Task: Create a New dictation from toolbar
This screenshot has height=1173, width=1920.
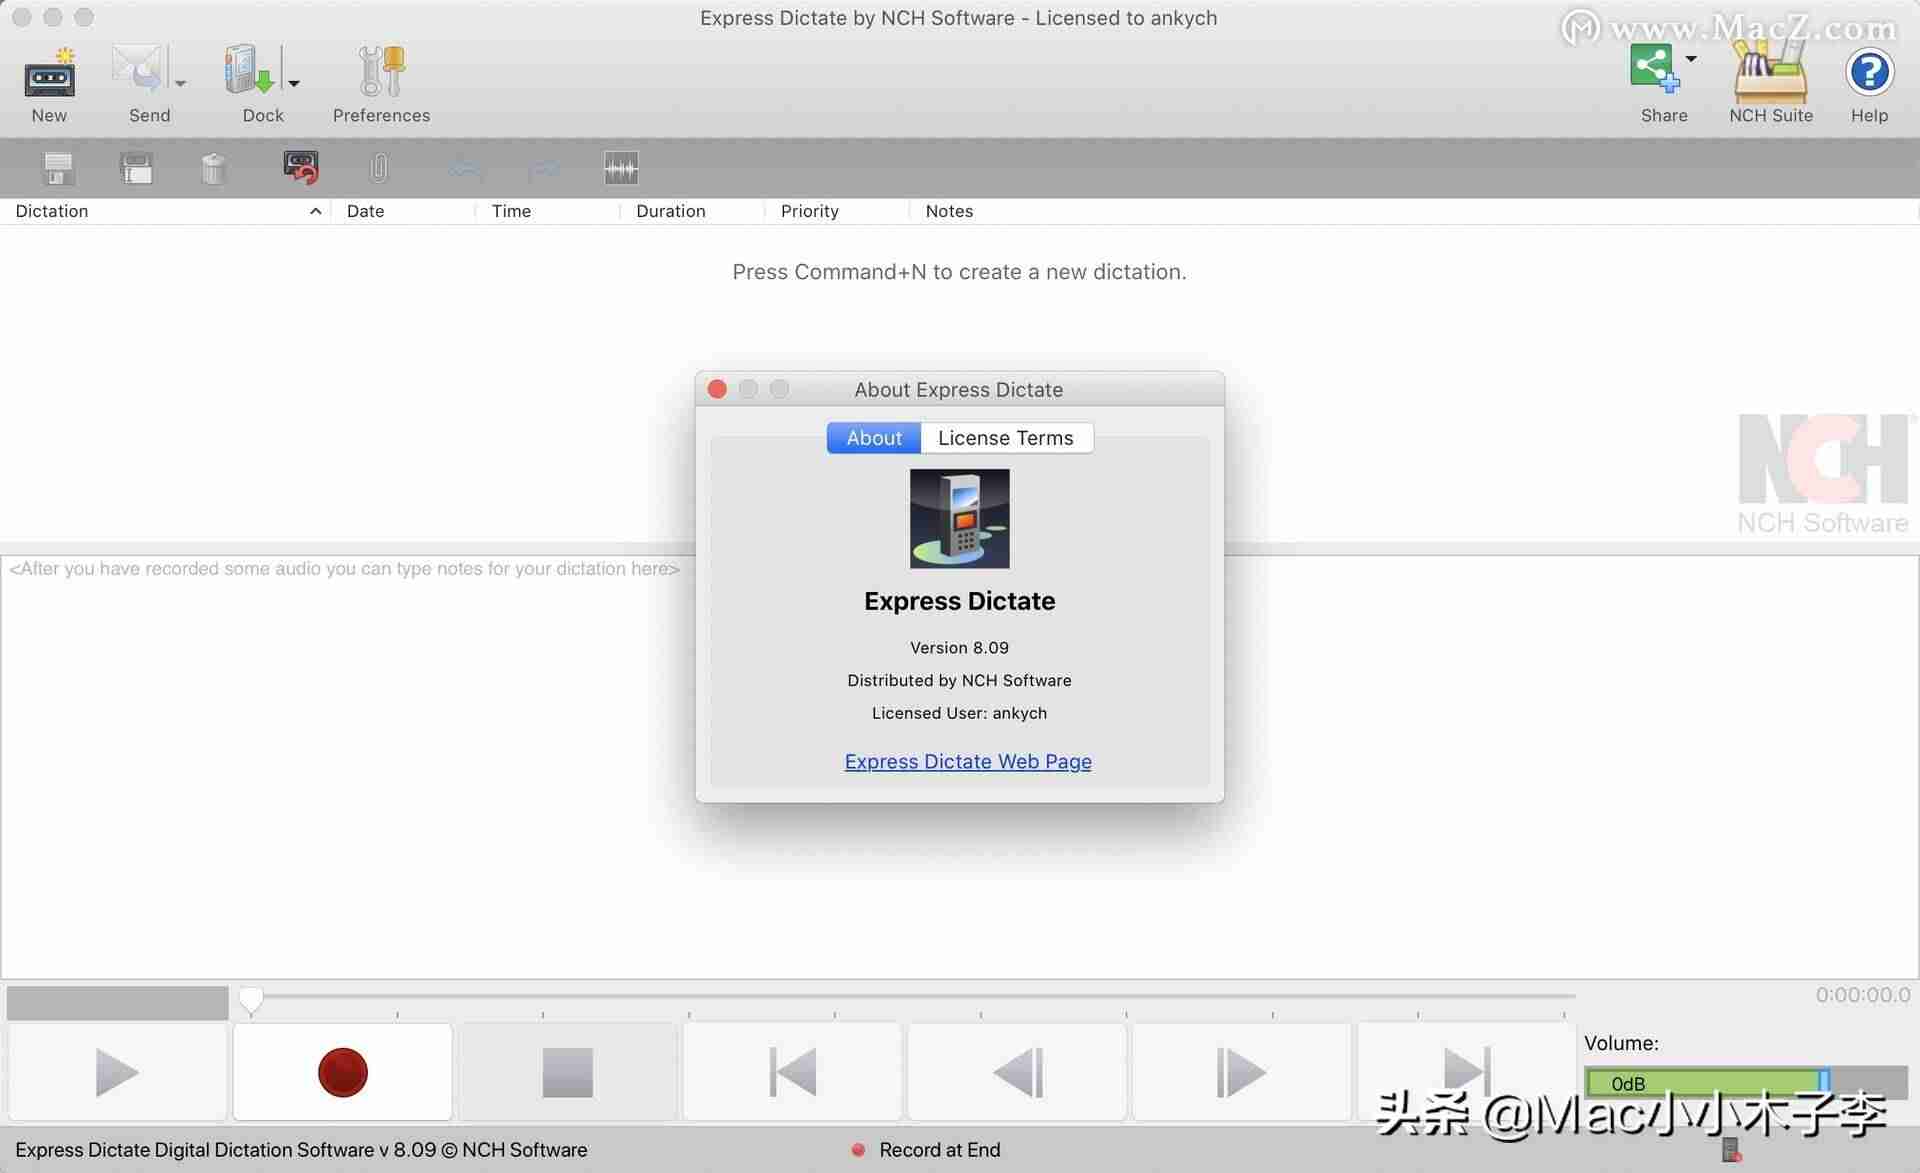Action: (x=49, y=84)
